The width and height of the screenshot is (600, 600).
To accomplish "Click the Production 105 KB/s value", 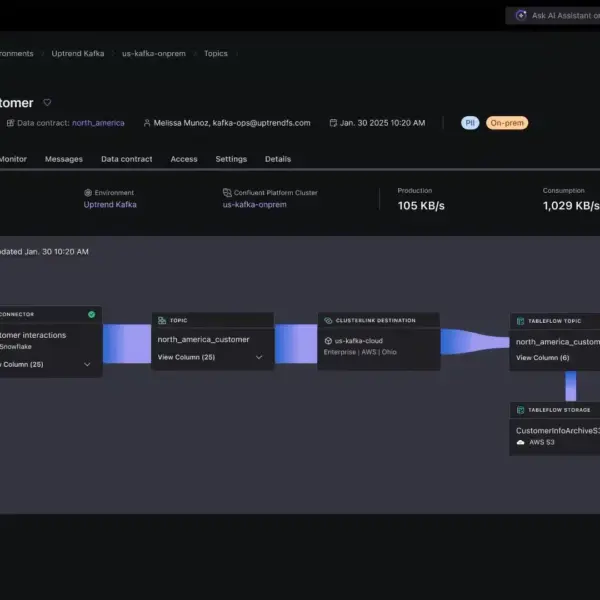I will tap(421, 206).
